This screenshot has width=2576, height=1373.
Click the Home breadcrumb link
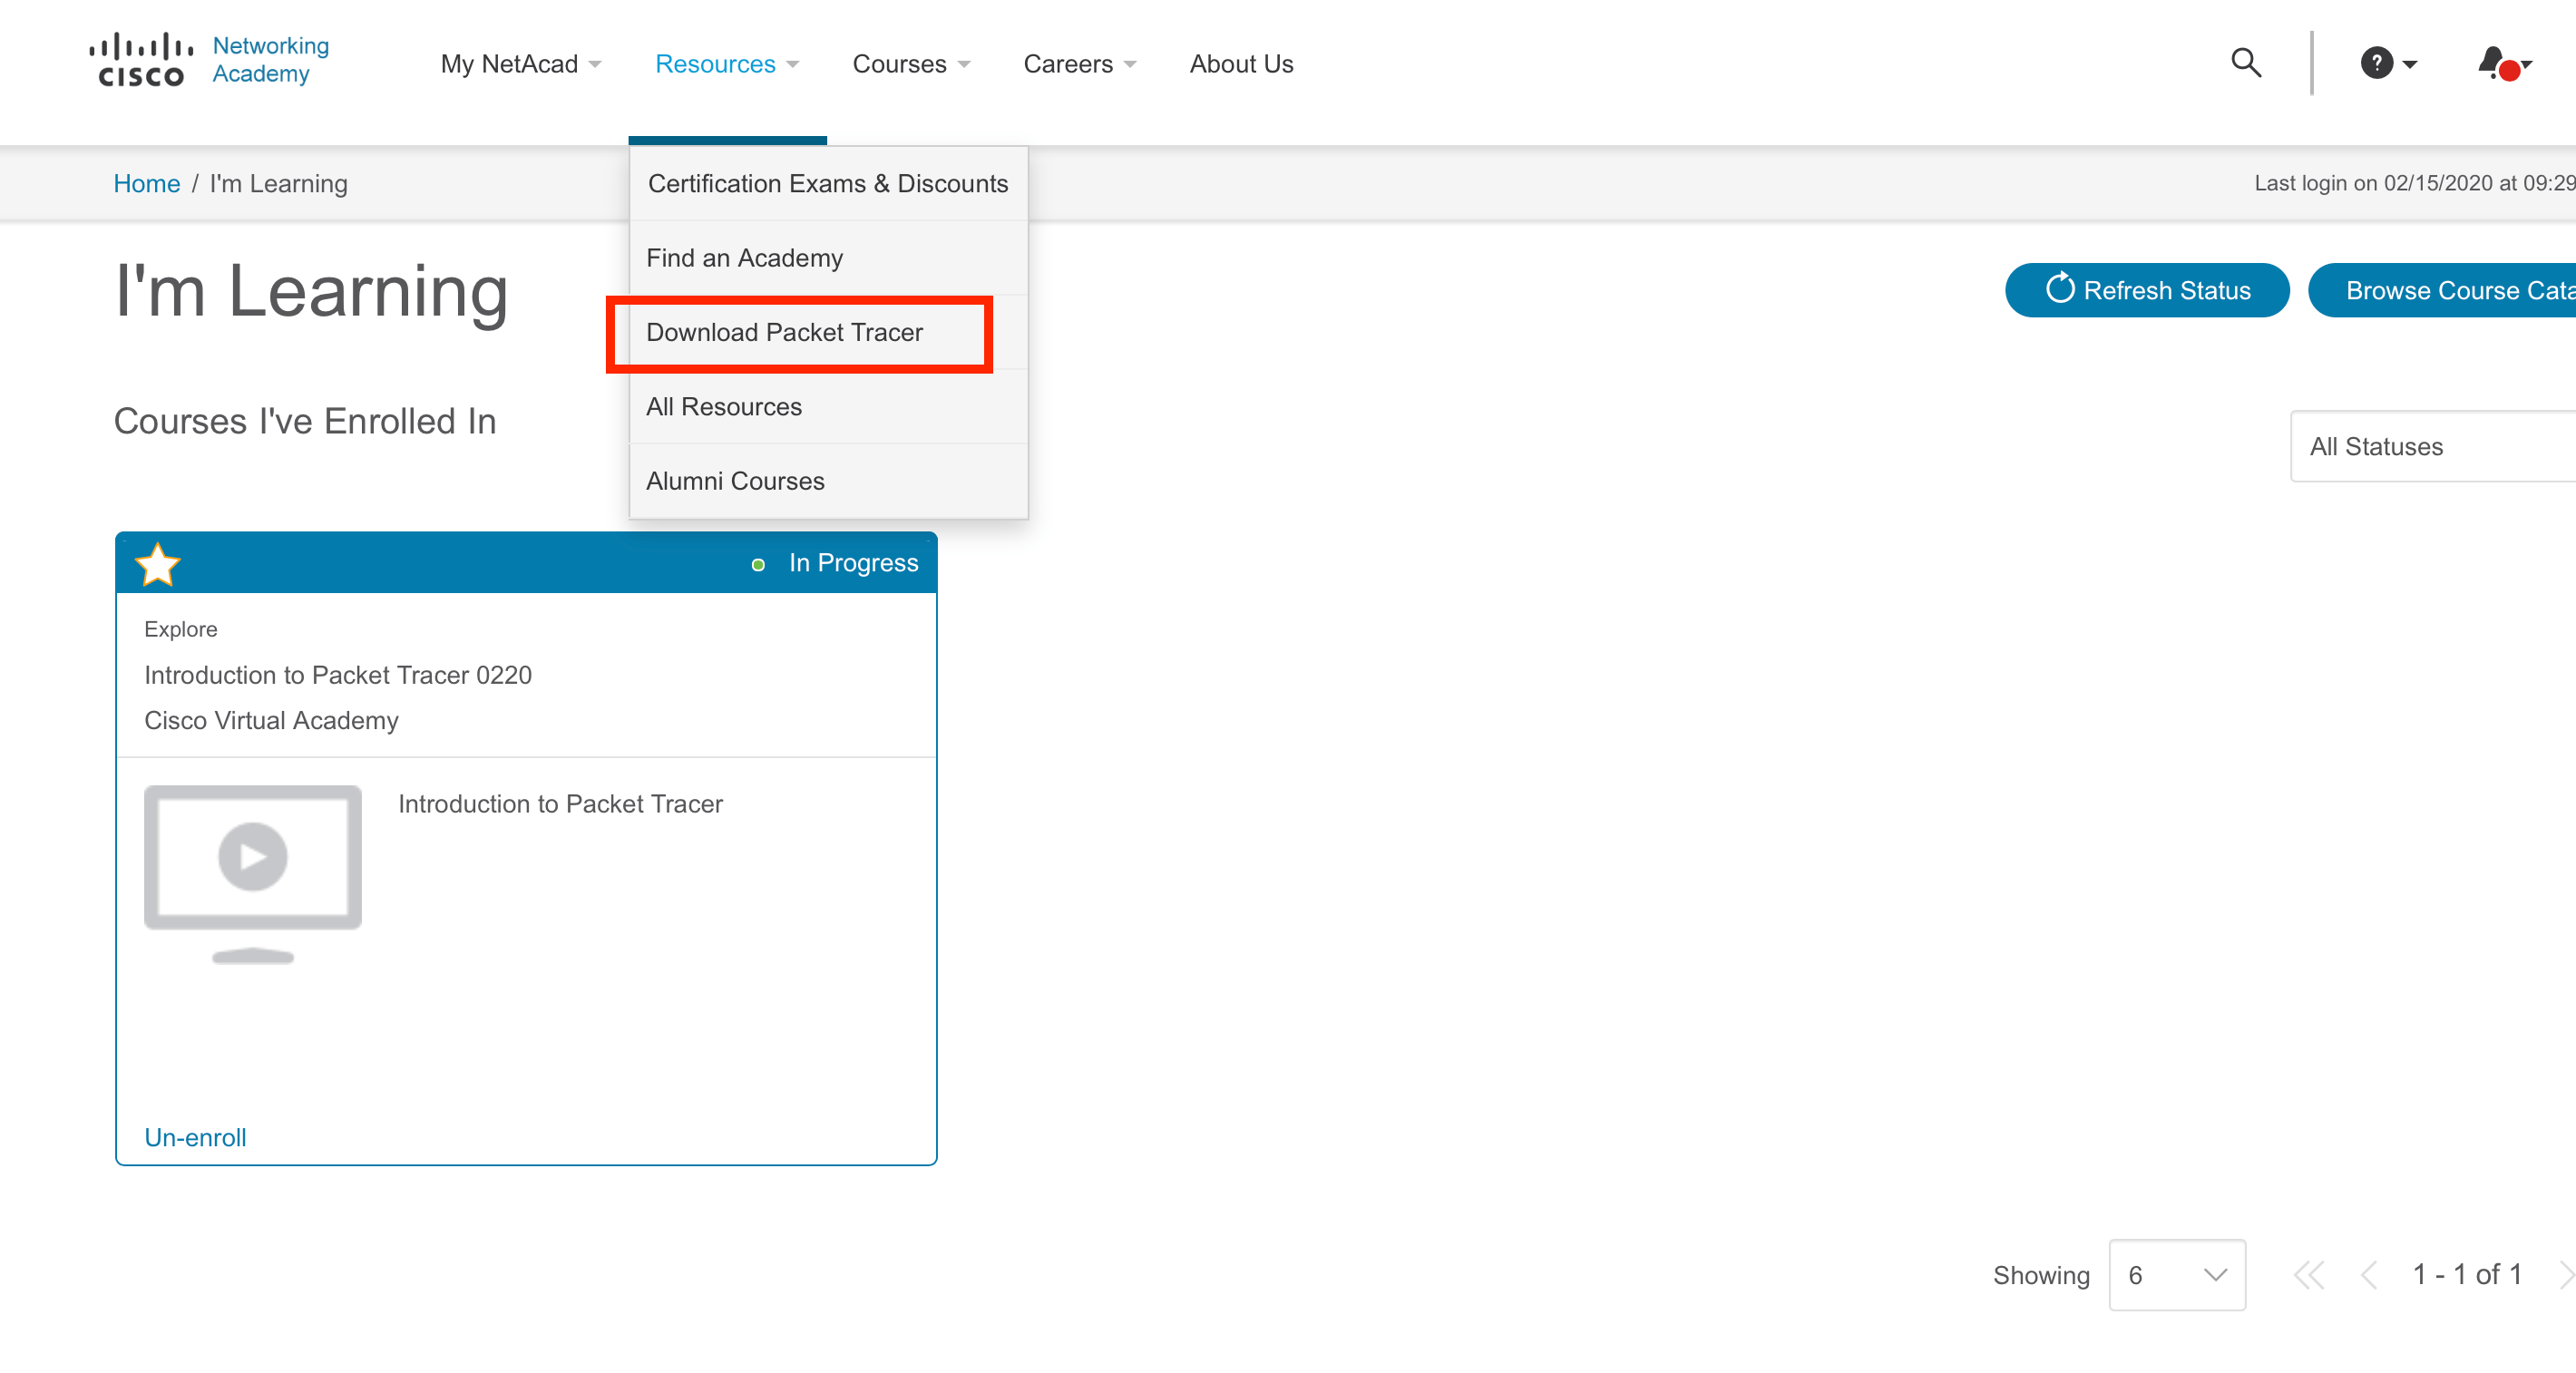pyautogui.click(x=146, y=183)
